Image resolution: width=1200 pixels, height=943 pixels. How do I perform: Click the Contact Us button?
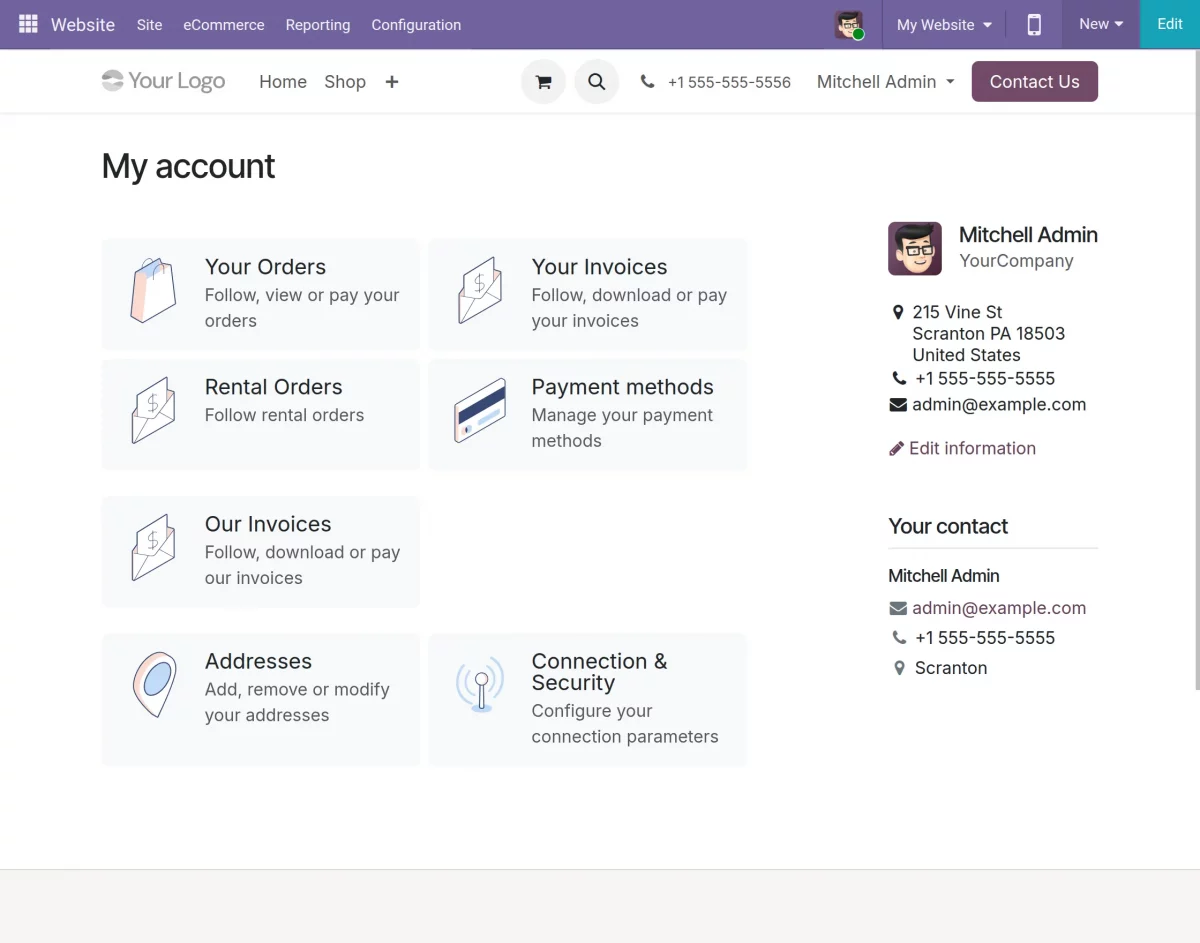[x=1035, y=82]
